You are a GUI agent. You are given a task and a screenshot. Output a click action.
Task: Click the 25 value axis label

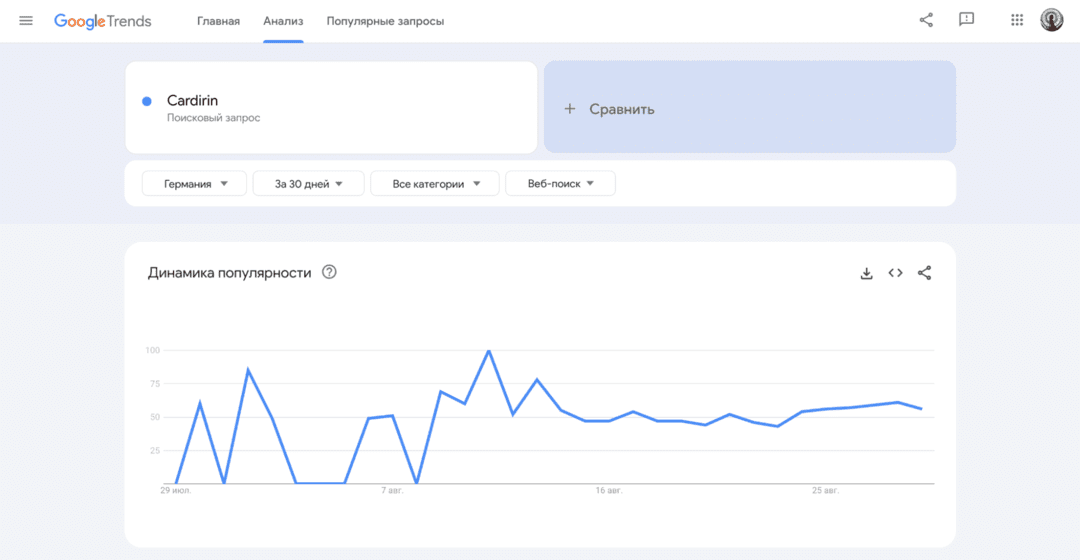coord(155,450)
